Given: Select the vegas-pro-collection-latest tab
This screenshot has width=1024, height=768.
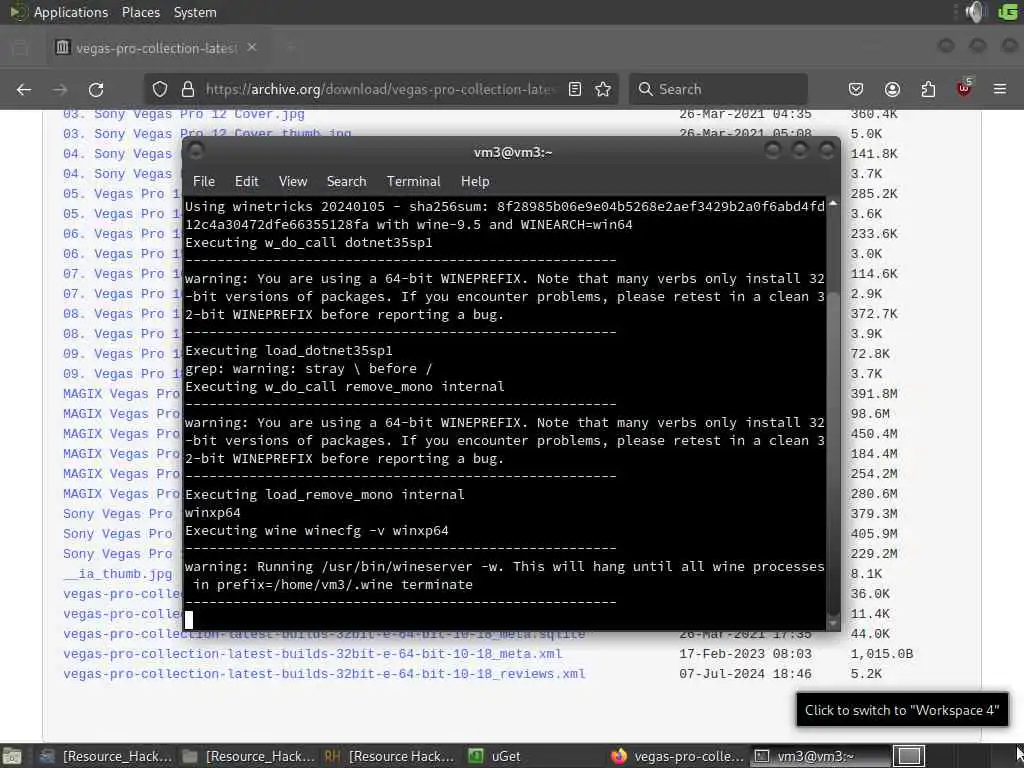Looking at the screenshot, I should coord(157,48).
